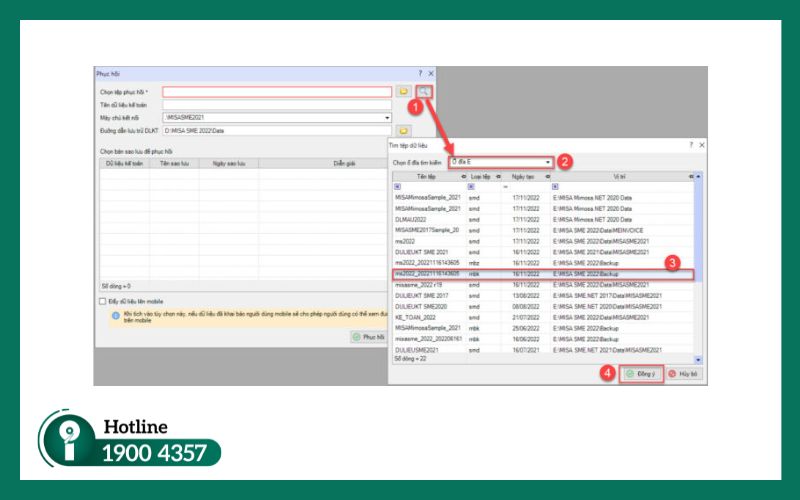
Task: Click the file list vertical scrollbar thumb
Action: (698, 230)
